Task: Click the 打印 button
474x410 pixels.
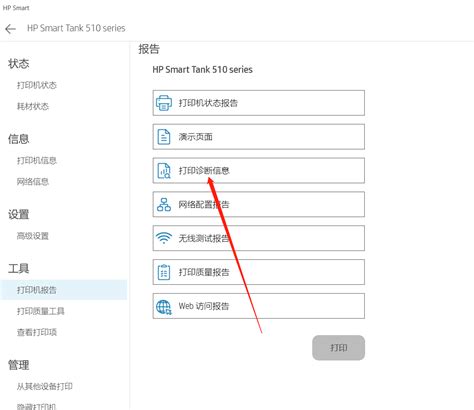Action: [338, 348]
